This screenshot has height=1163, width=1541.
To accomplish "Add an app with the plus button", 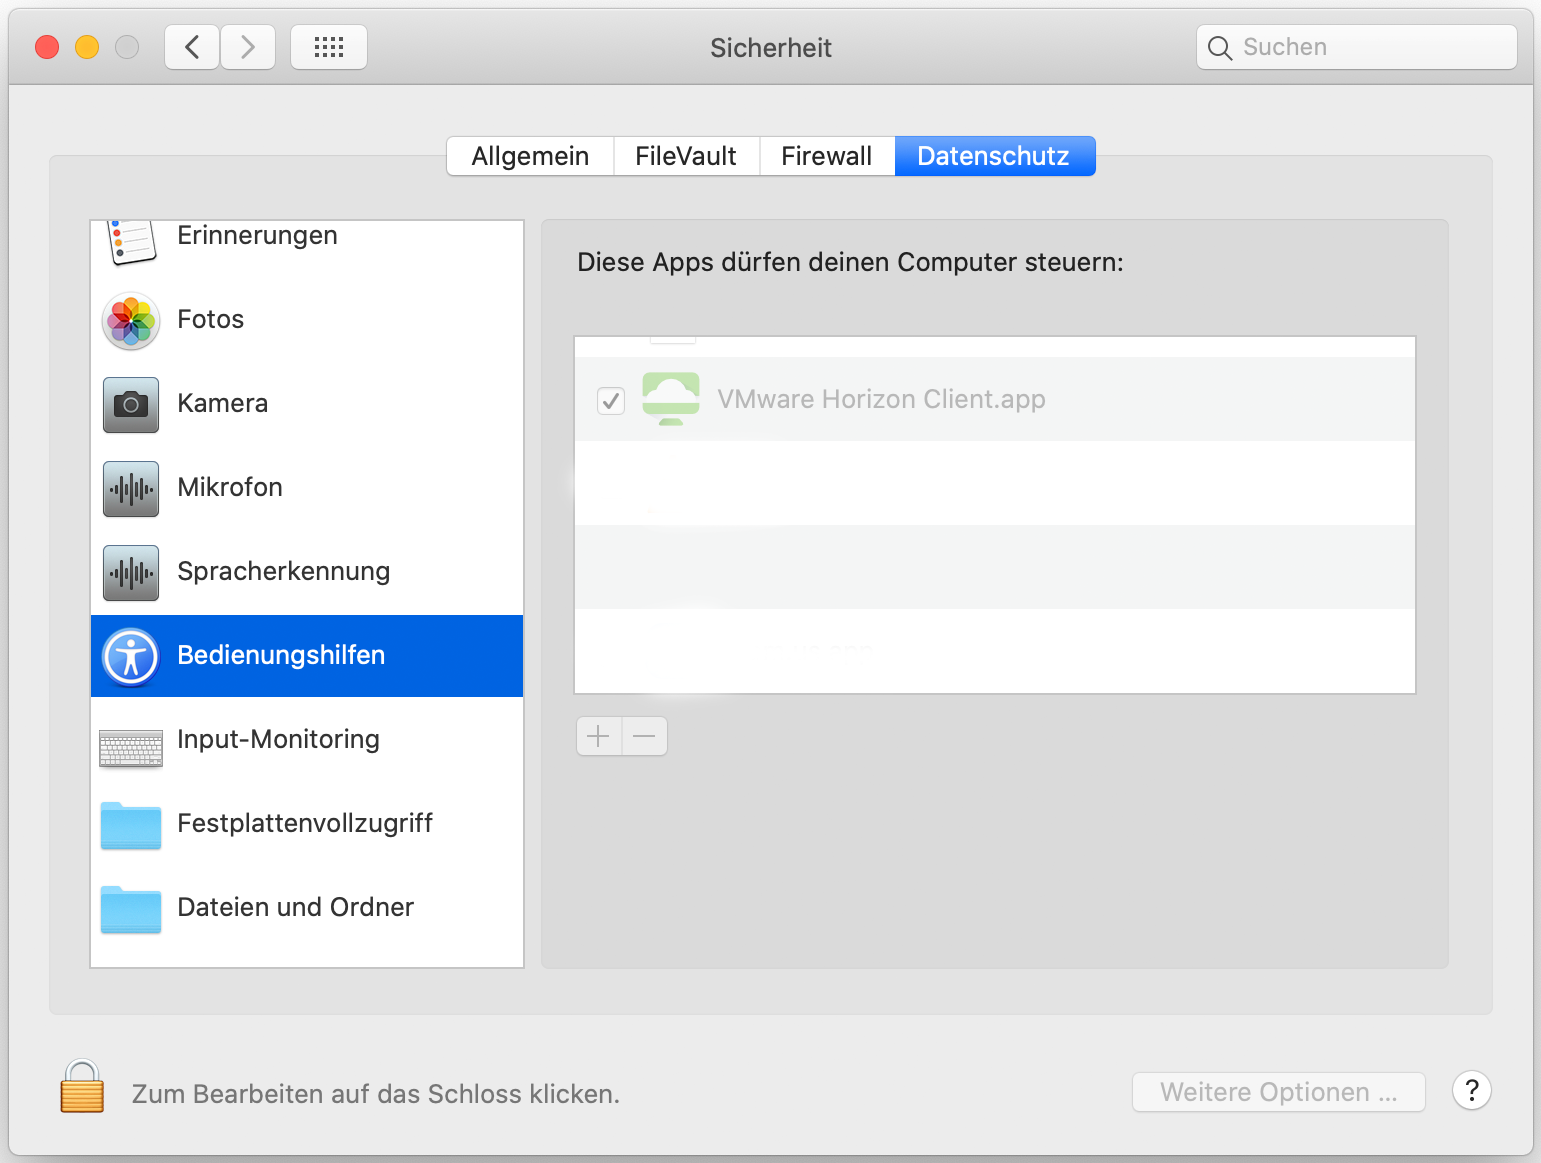I will tap(598, 737).
